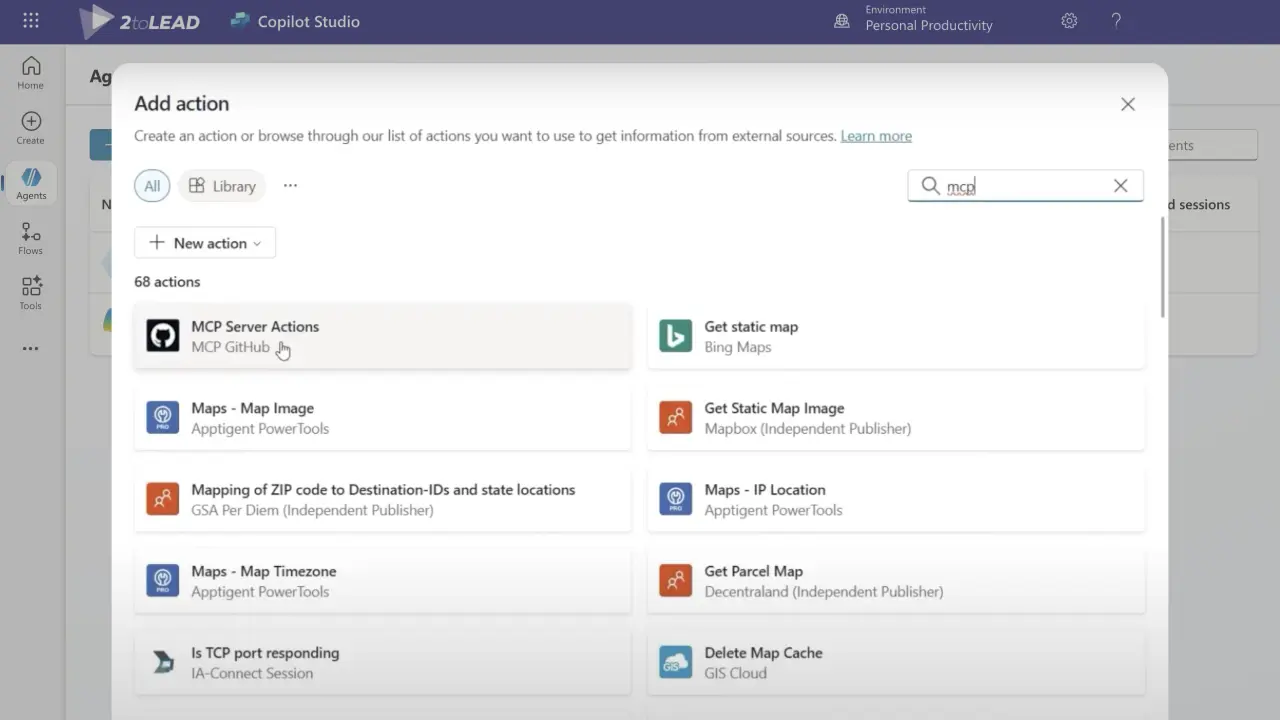1280x720 pixels.
Task: Select Get Static Map Image action
Action: [896, 417]
